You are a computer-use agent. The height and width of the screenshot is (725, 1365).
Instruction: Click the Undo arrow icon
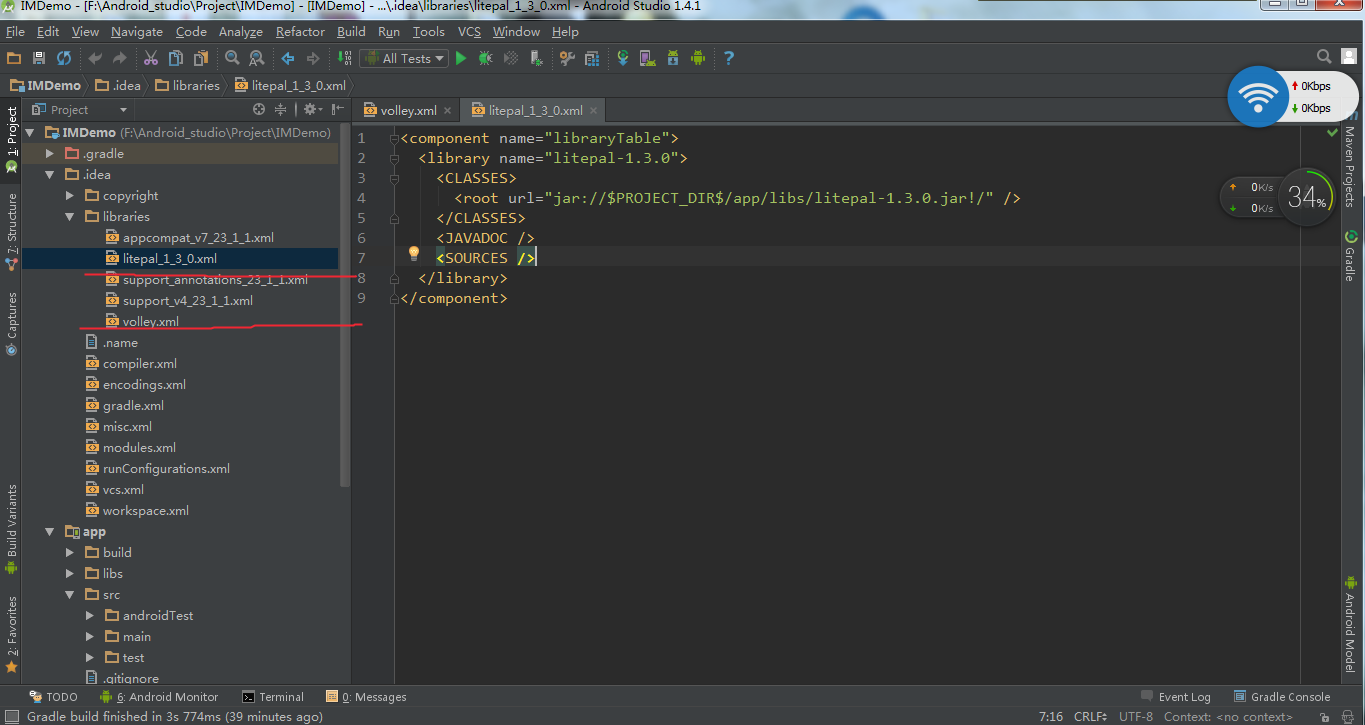95,58
